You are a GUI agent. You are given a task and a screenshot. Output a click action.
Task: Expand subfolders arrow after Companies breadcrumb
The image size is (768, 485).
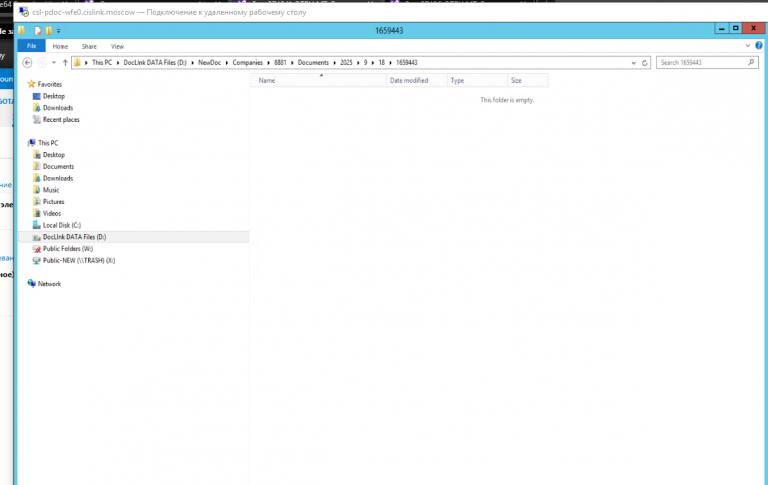268,63
